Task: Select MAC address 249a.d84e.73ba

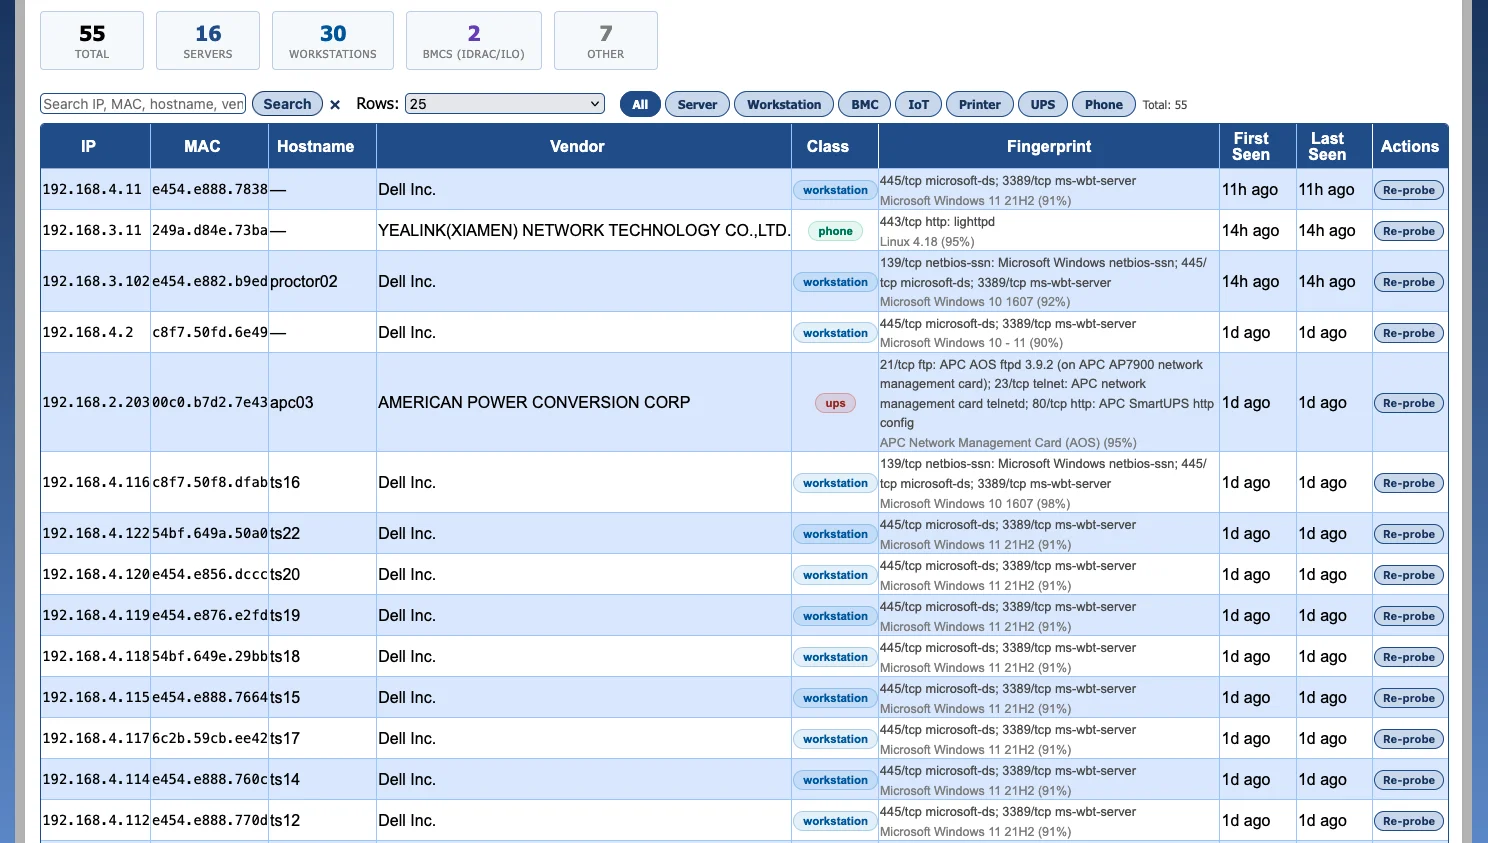Action: pos(210,230)
